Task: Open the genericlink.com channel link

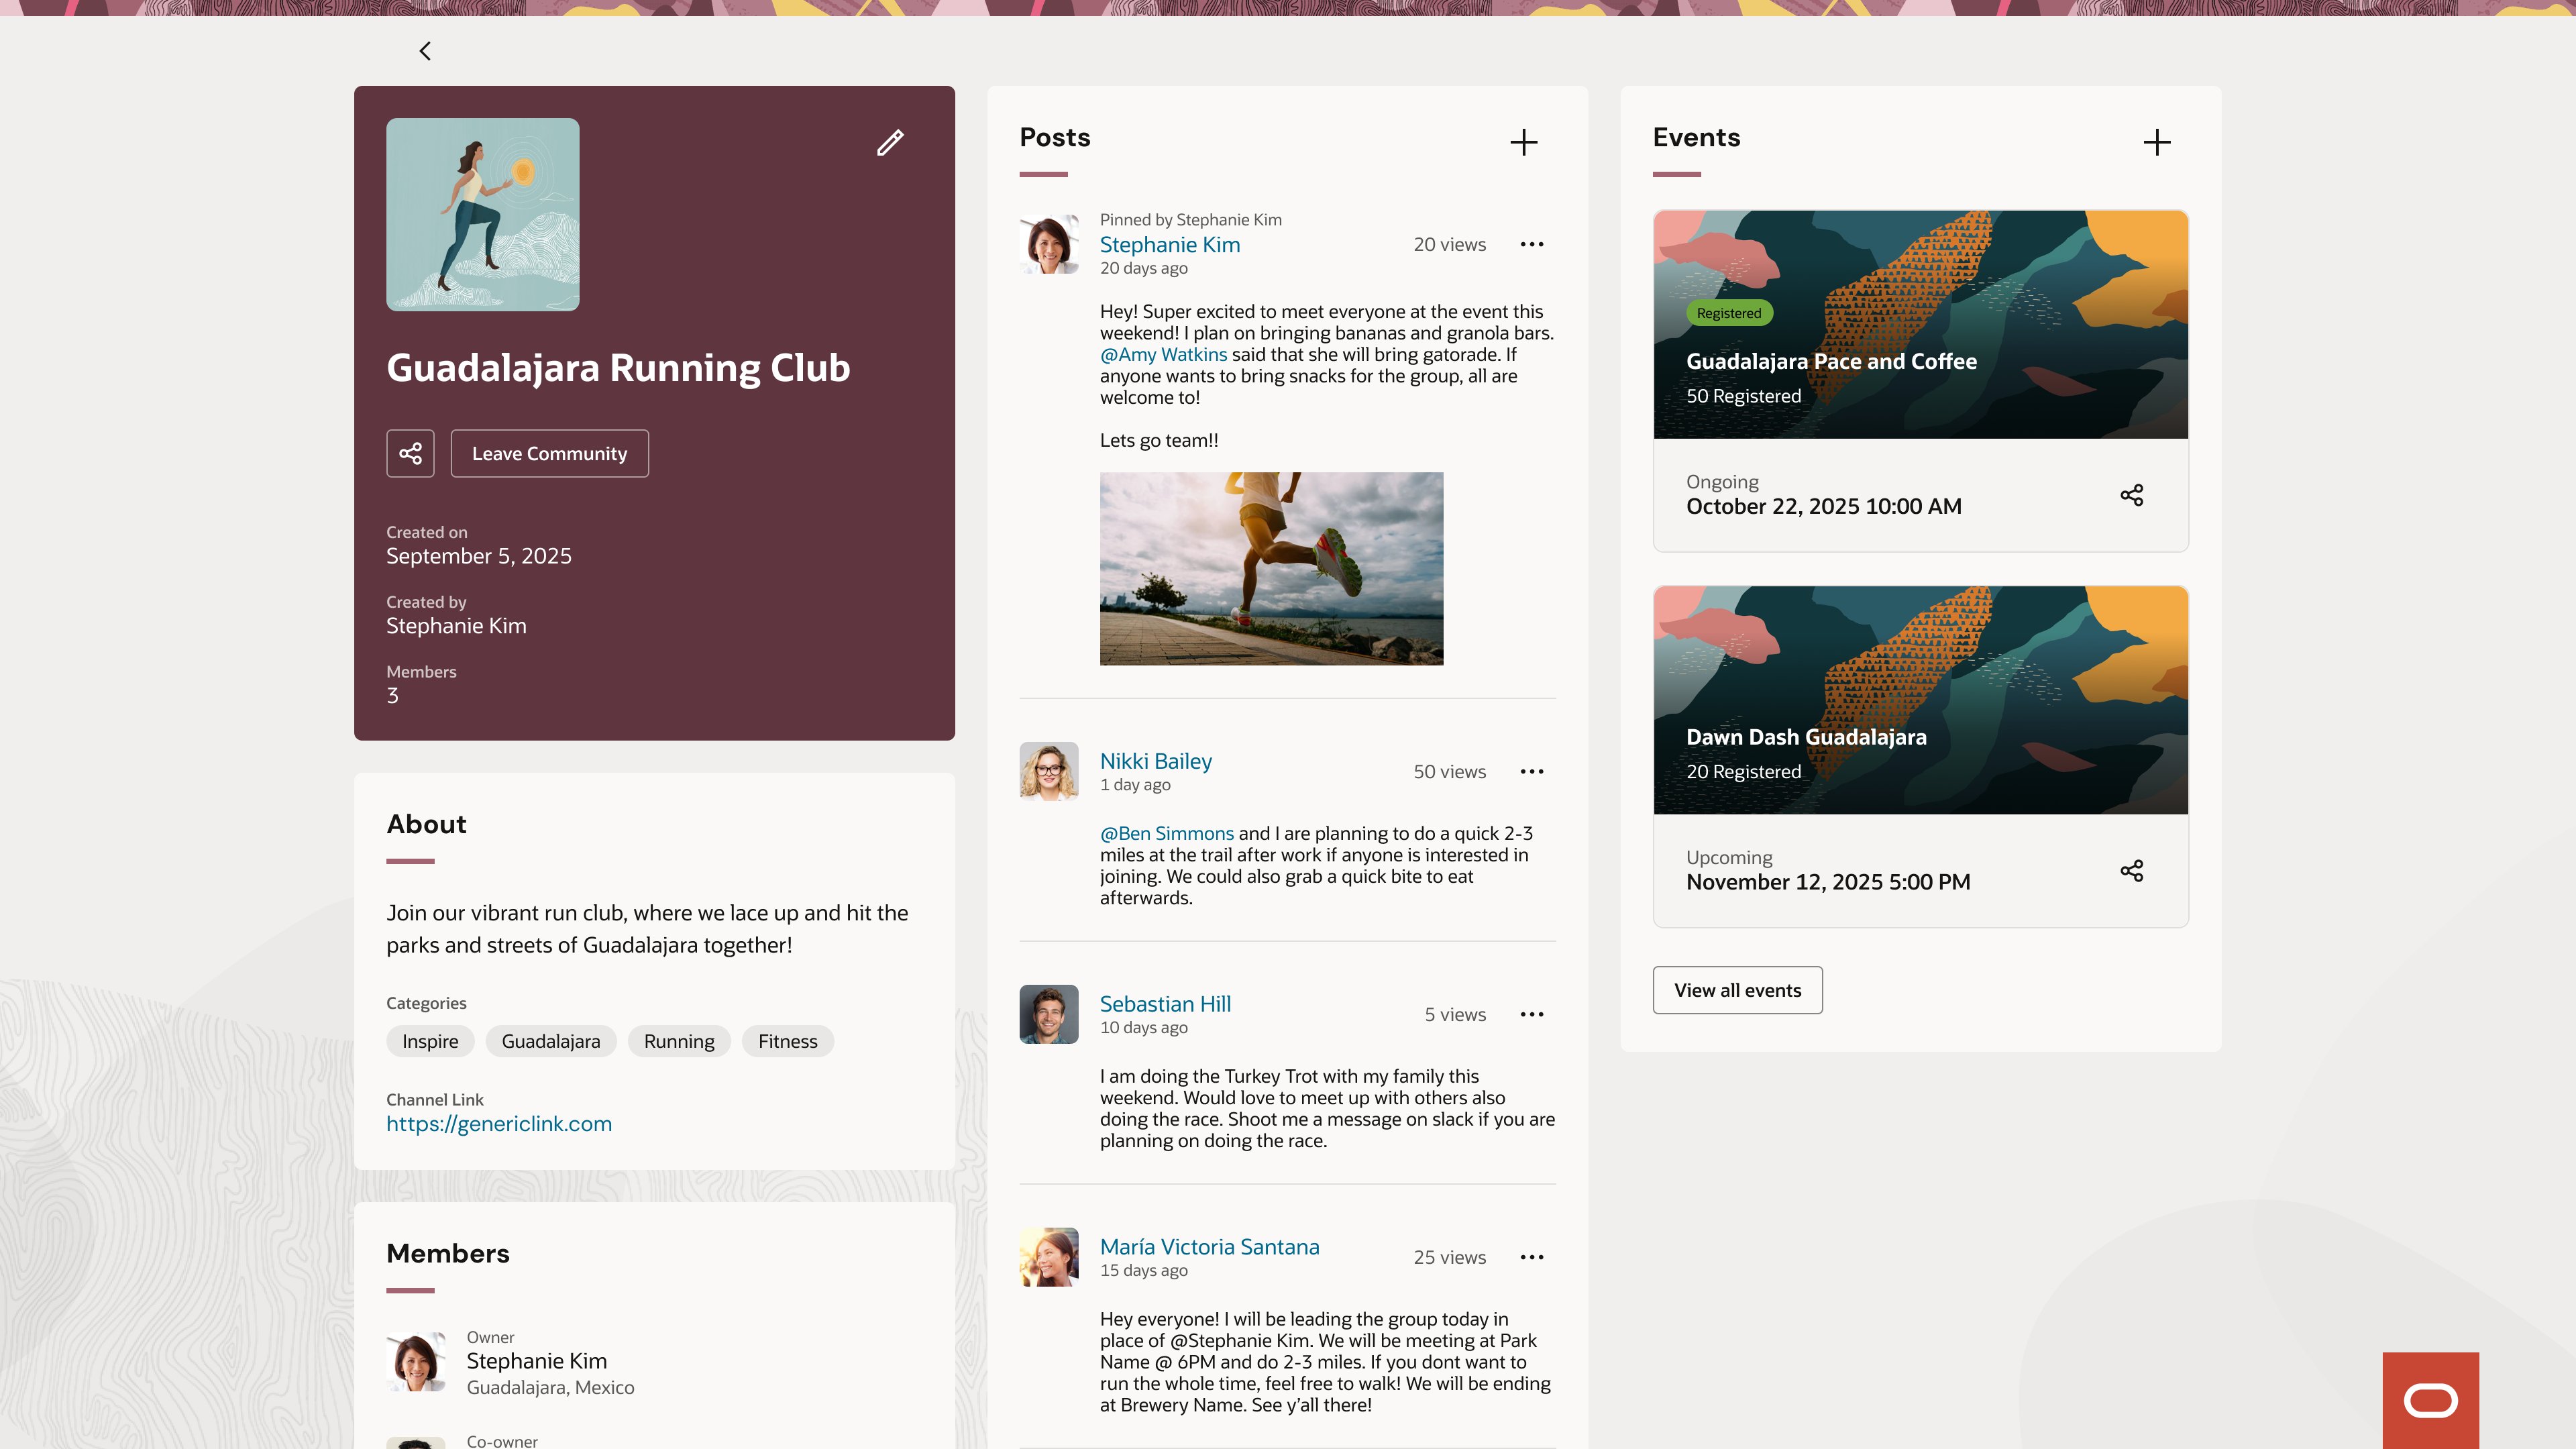Action: pos(499,1124)
